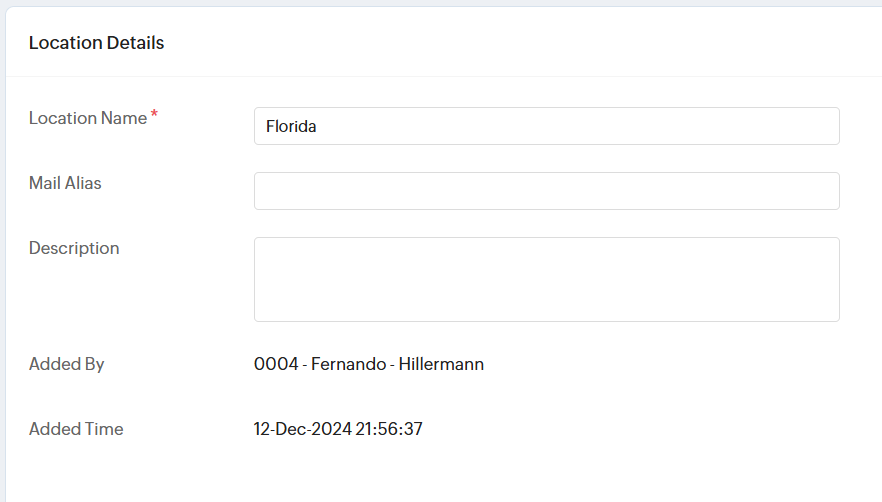Click the timestamp 21:56:37

(389, 429)
